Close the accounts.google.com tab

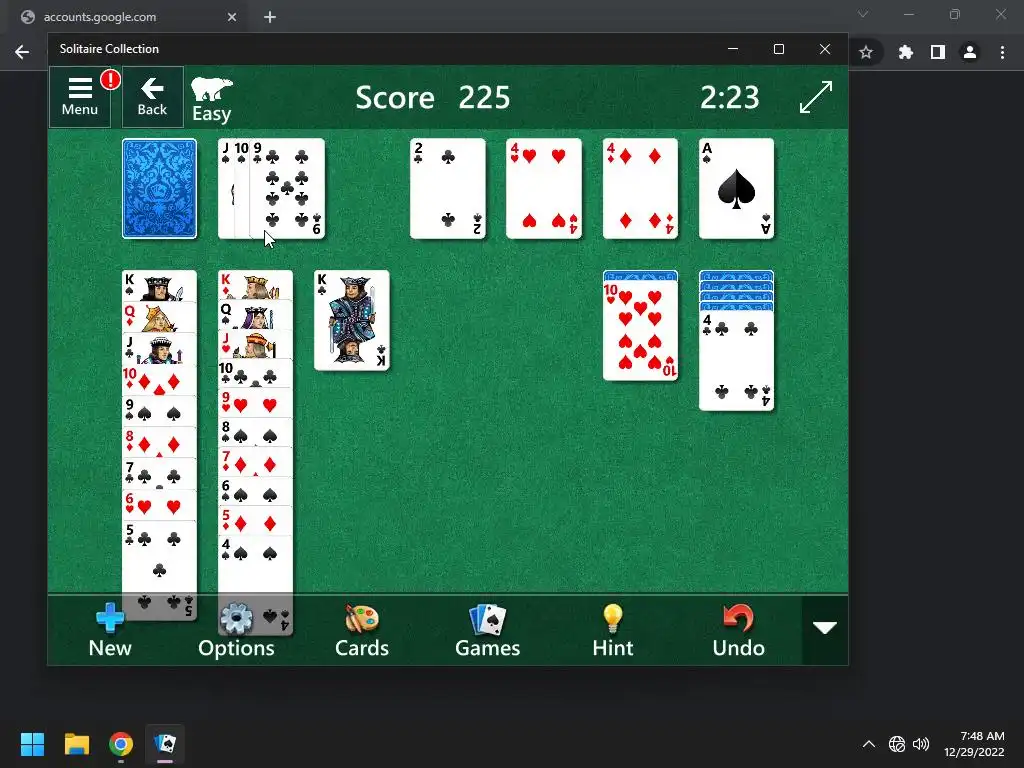[232, 17]
